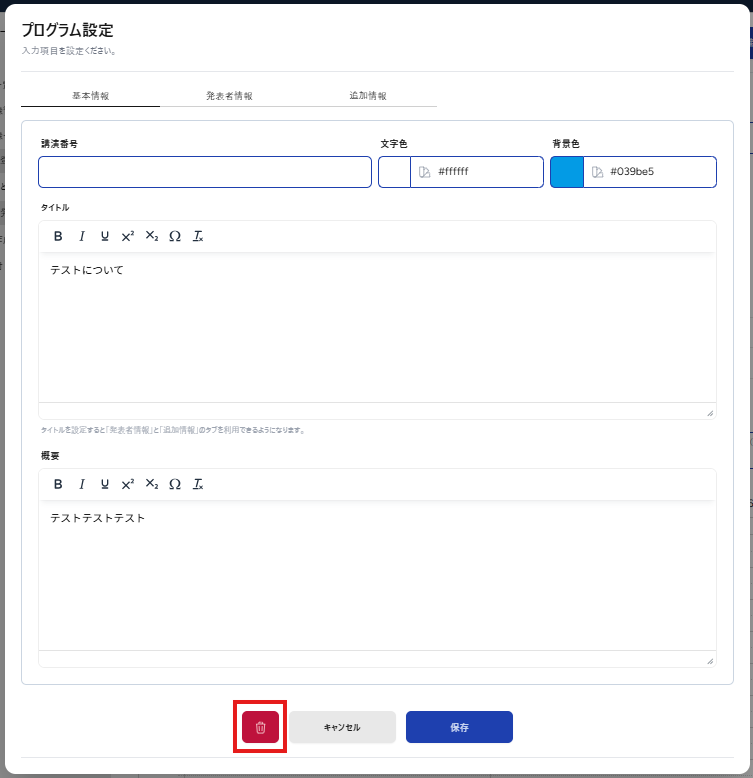
Task: Open the white 文字色 color swatch
Action: pos(395,172)
